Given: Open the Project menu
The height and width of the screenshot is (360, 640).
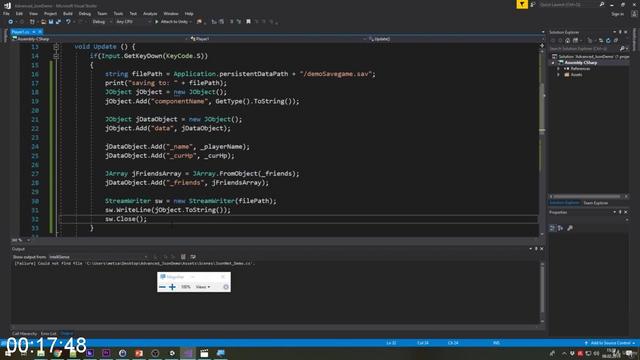Looking at the screenshot, I should coord(50,13).
